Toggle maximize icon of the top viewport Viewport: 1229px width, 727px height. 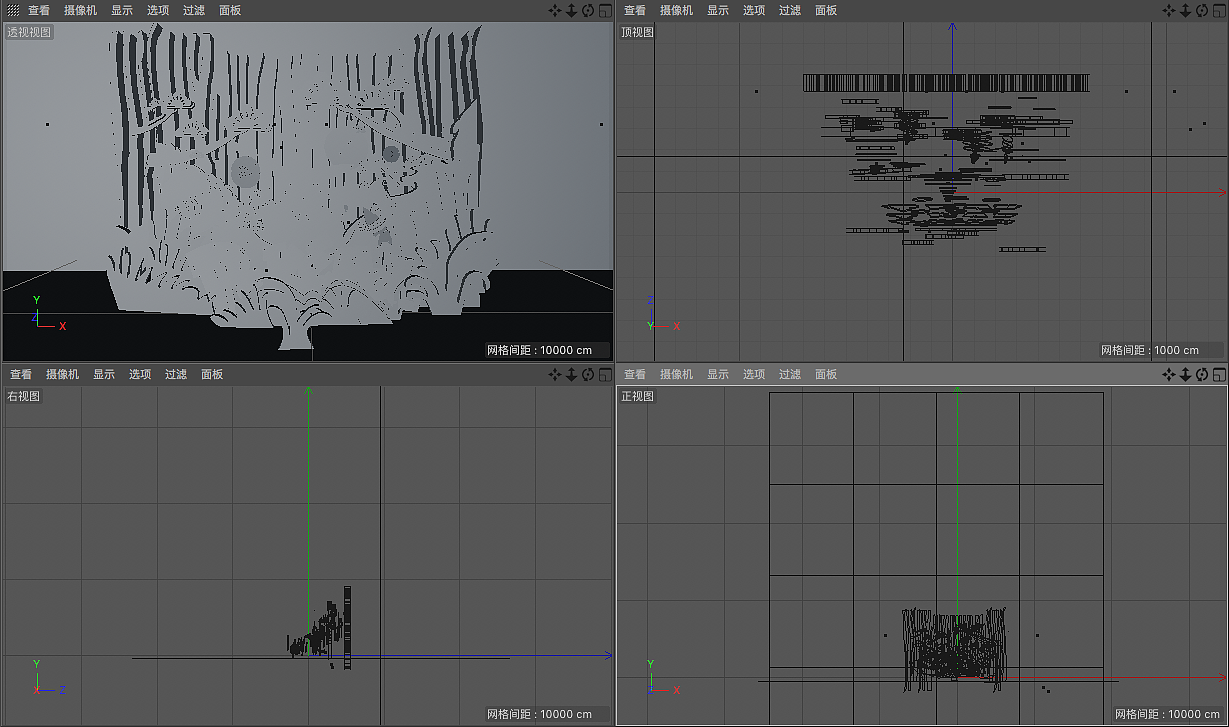1217,11
